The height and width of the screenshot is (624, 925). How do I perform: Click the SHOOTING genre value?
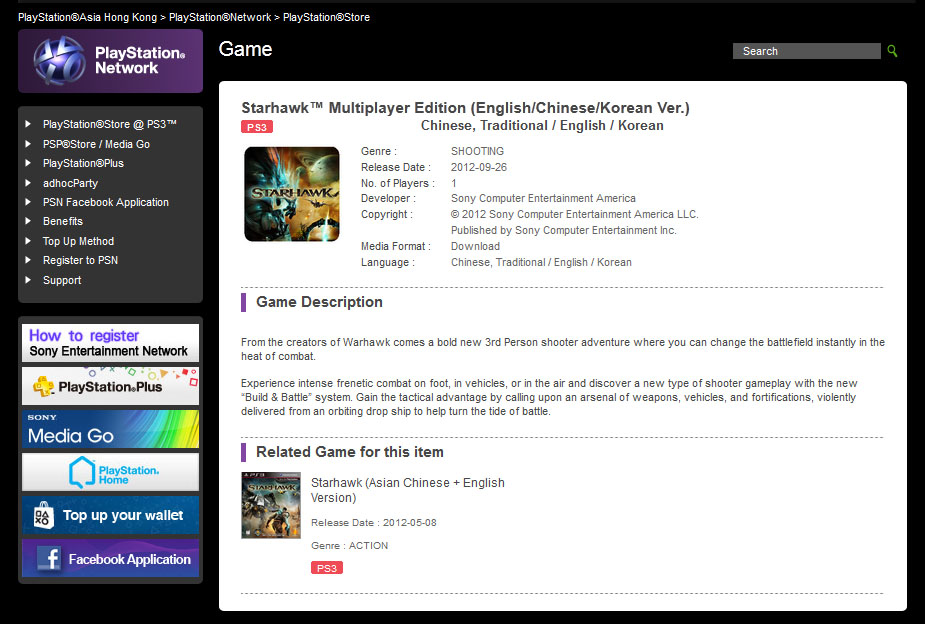click(x=477, y=151)
